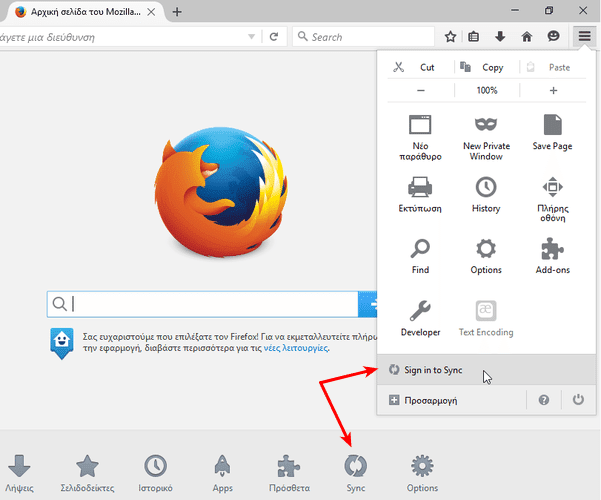Click Find magnifier in menu panel
The width and height of the screenshot is (601, 500).
point(420,256)
